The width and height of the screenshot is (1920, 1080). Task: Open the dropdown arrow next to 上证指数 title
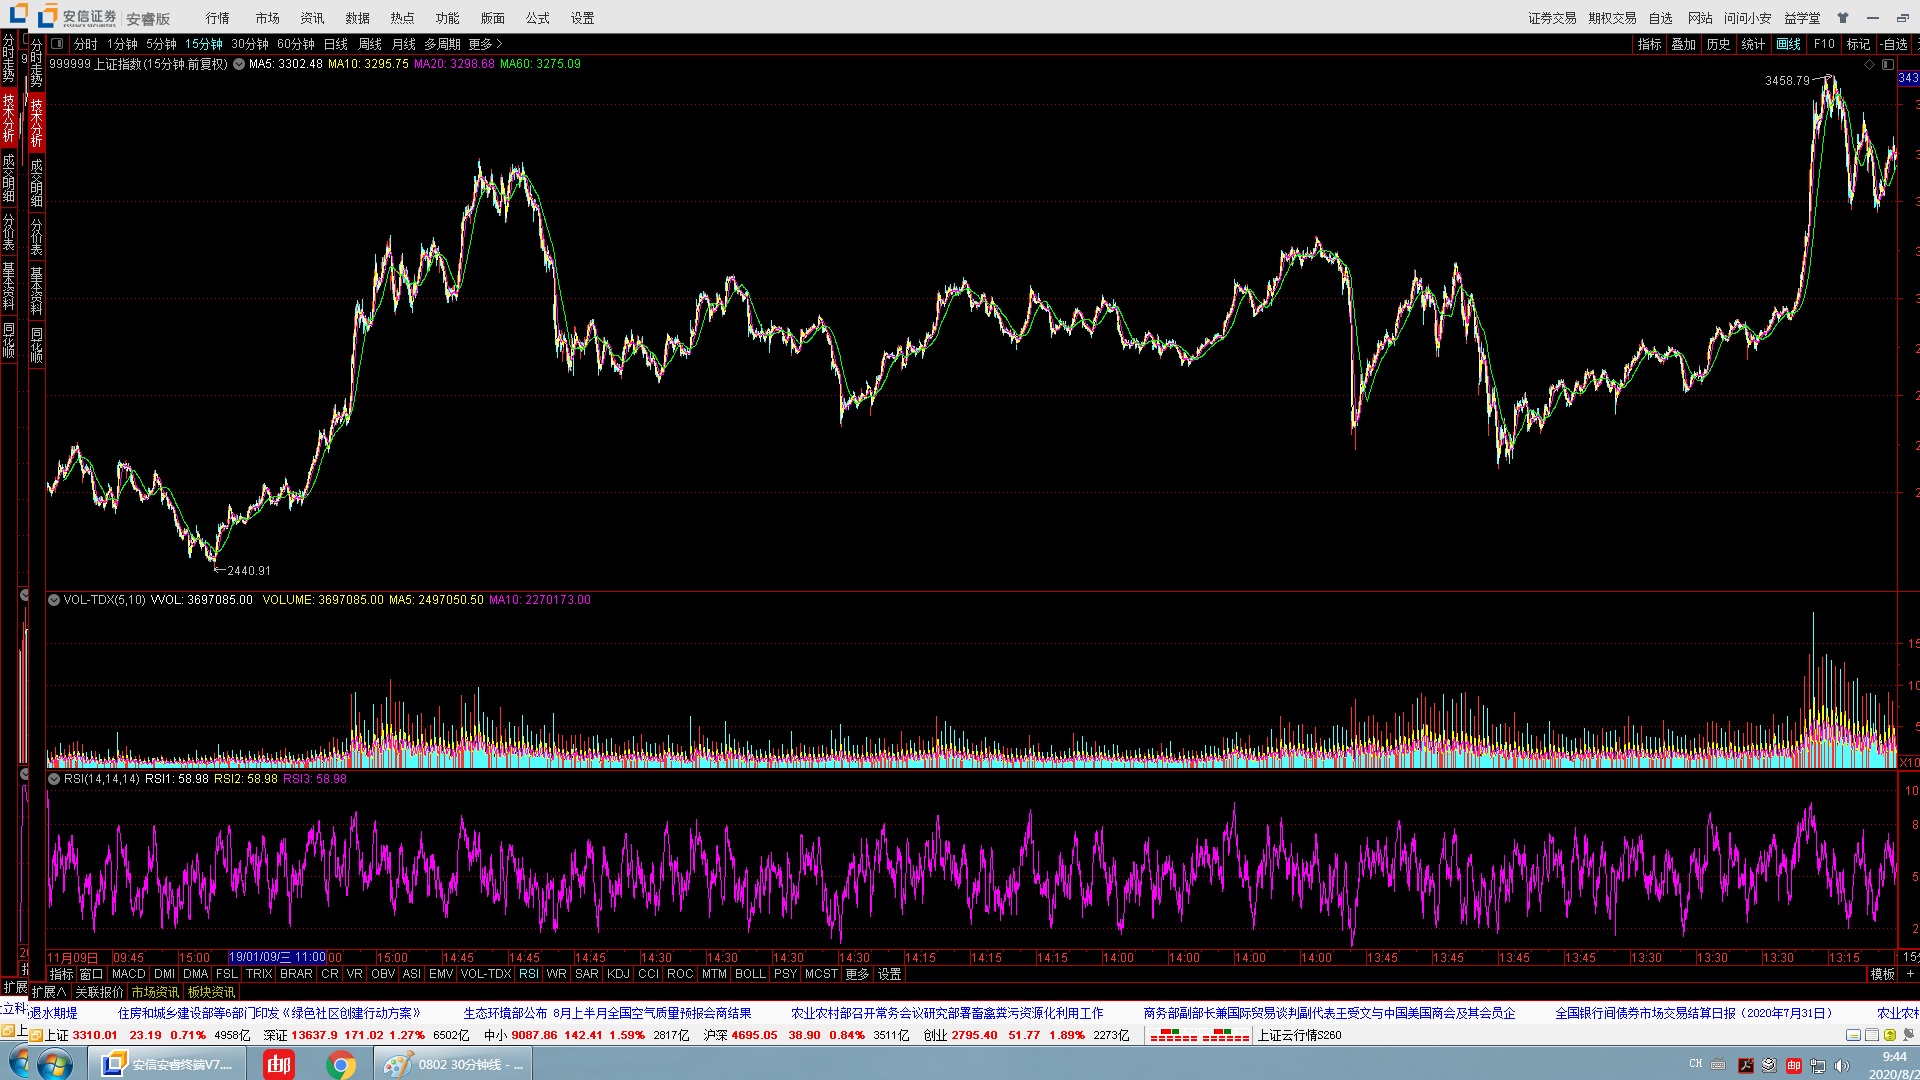click(x=239, y=64)
